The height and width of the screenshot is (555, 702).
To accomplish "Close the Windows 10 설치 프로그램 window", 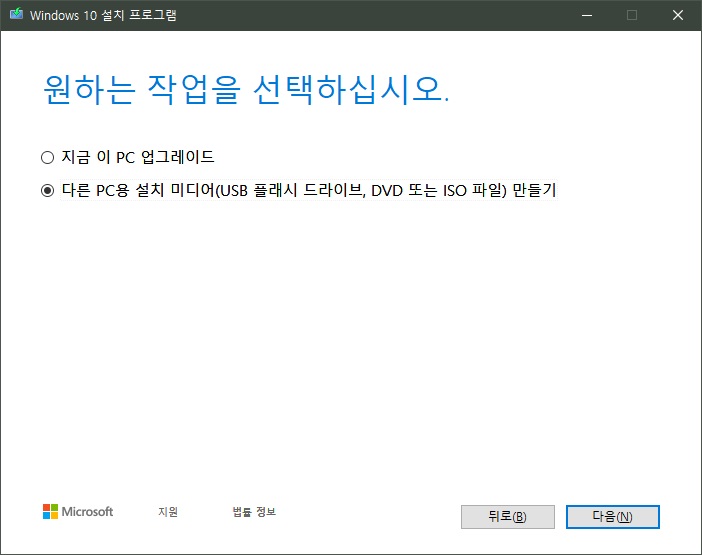I will [678, 15].
